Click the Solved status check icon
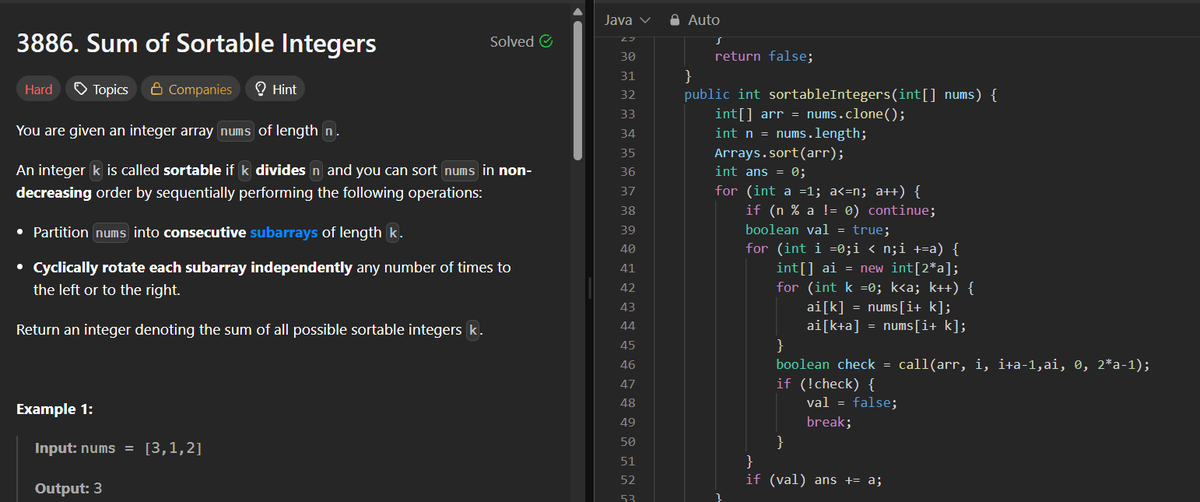Screen dimensions: 1200x502 546,42
